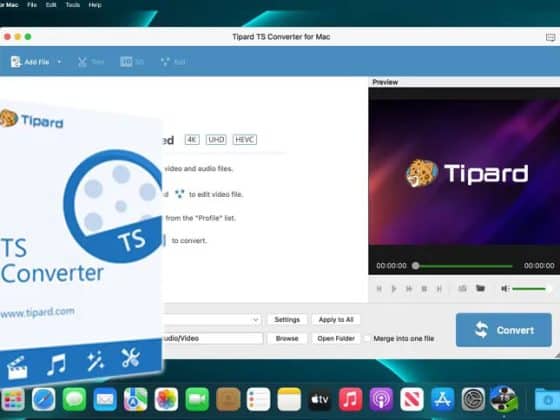560x420 pixels.
Task: Open News from the Dock
Action: point(412,399)
